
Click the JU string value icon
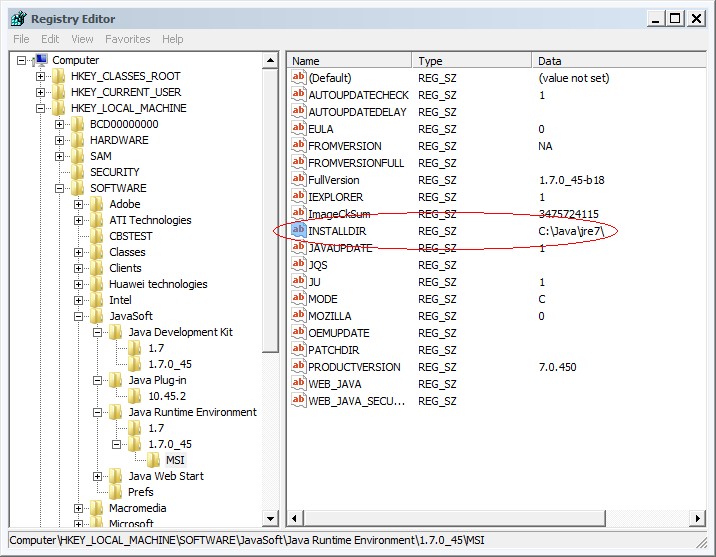click(298, 281)
